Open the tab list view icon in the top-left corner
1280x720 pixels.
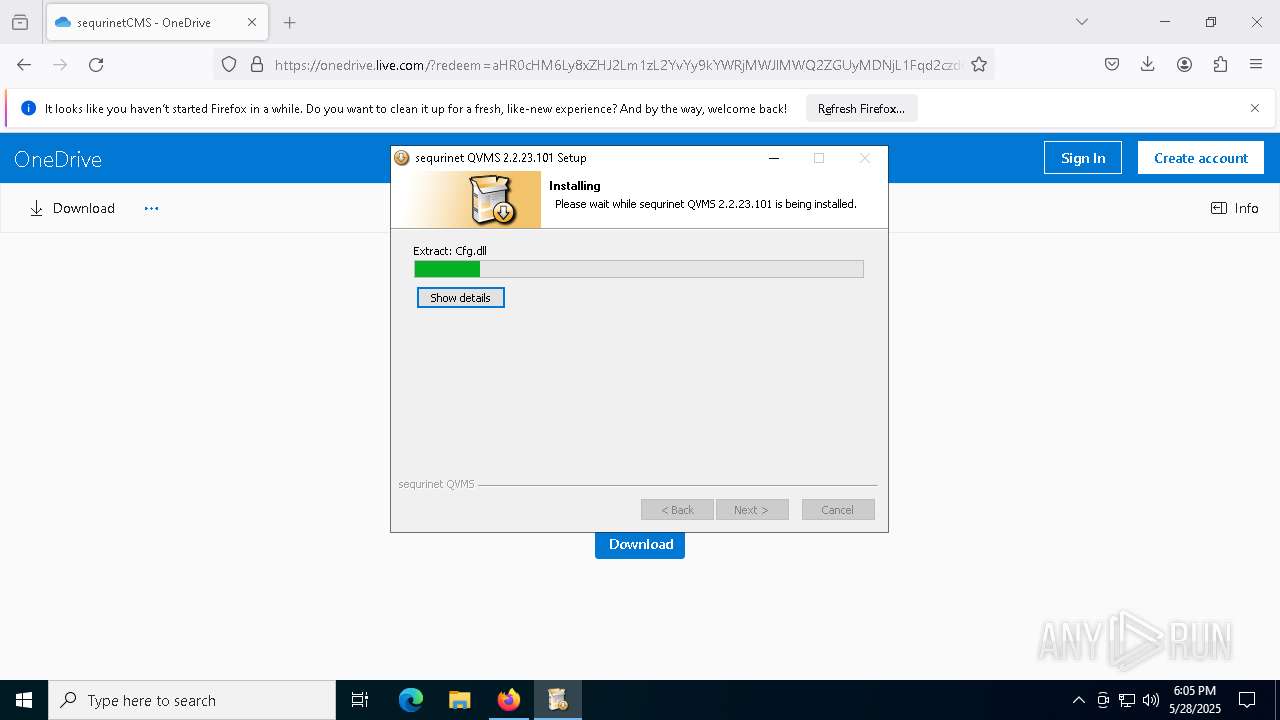pyautogui.click(x=20, y=22)
